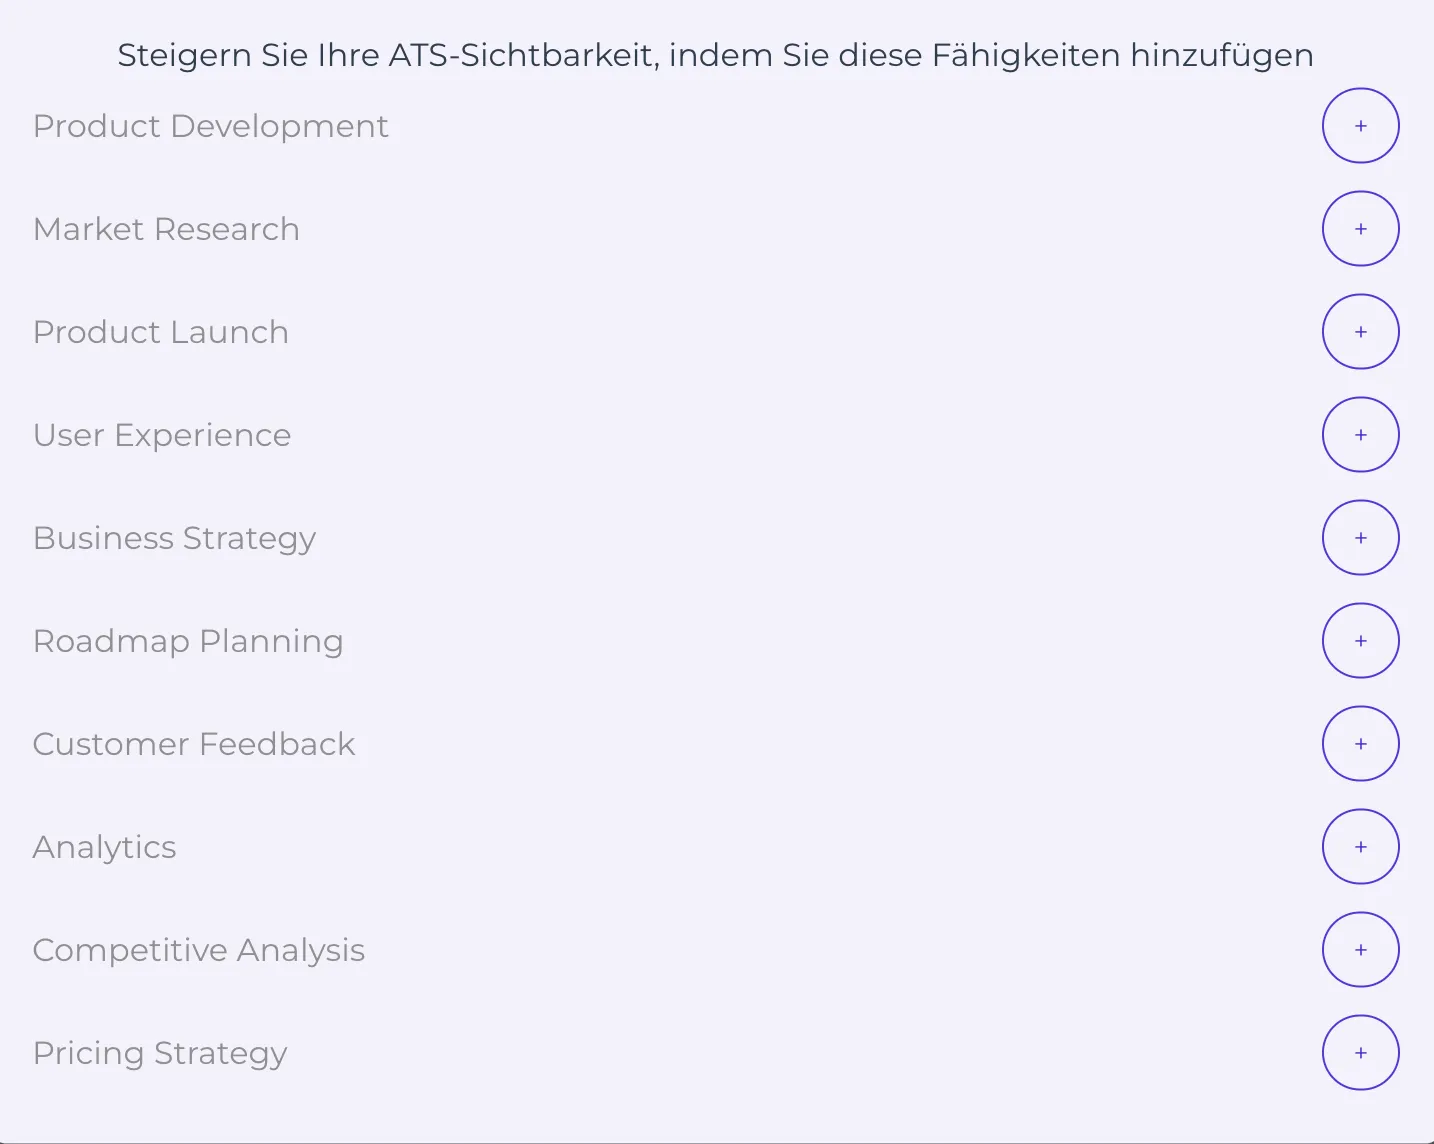Add the Analytics skill
The image size is (1434, 1144).
[1360, 847]
